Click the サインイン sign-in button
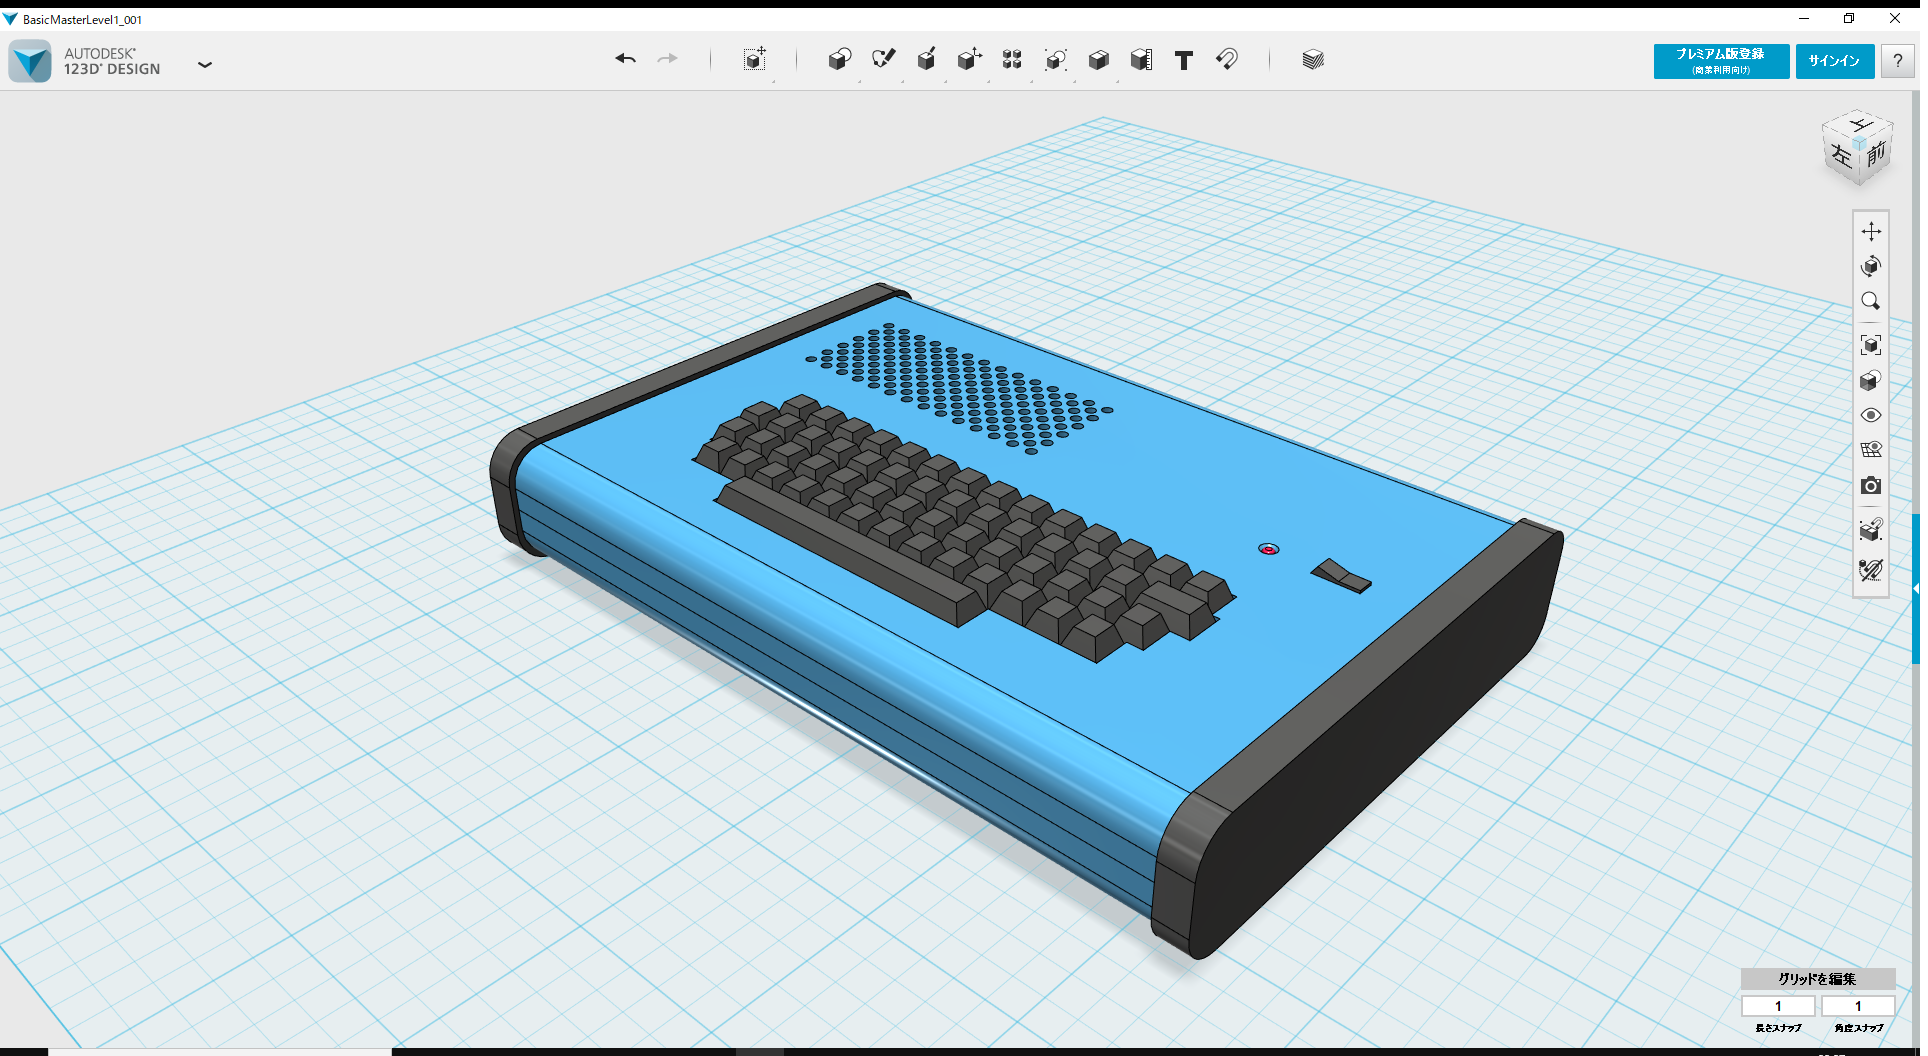 (1834, 61)
